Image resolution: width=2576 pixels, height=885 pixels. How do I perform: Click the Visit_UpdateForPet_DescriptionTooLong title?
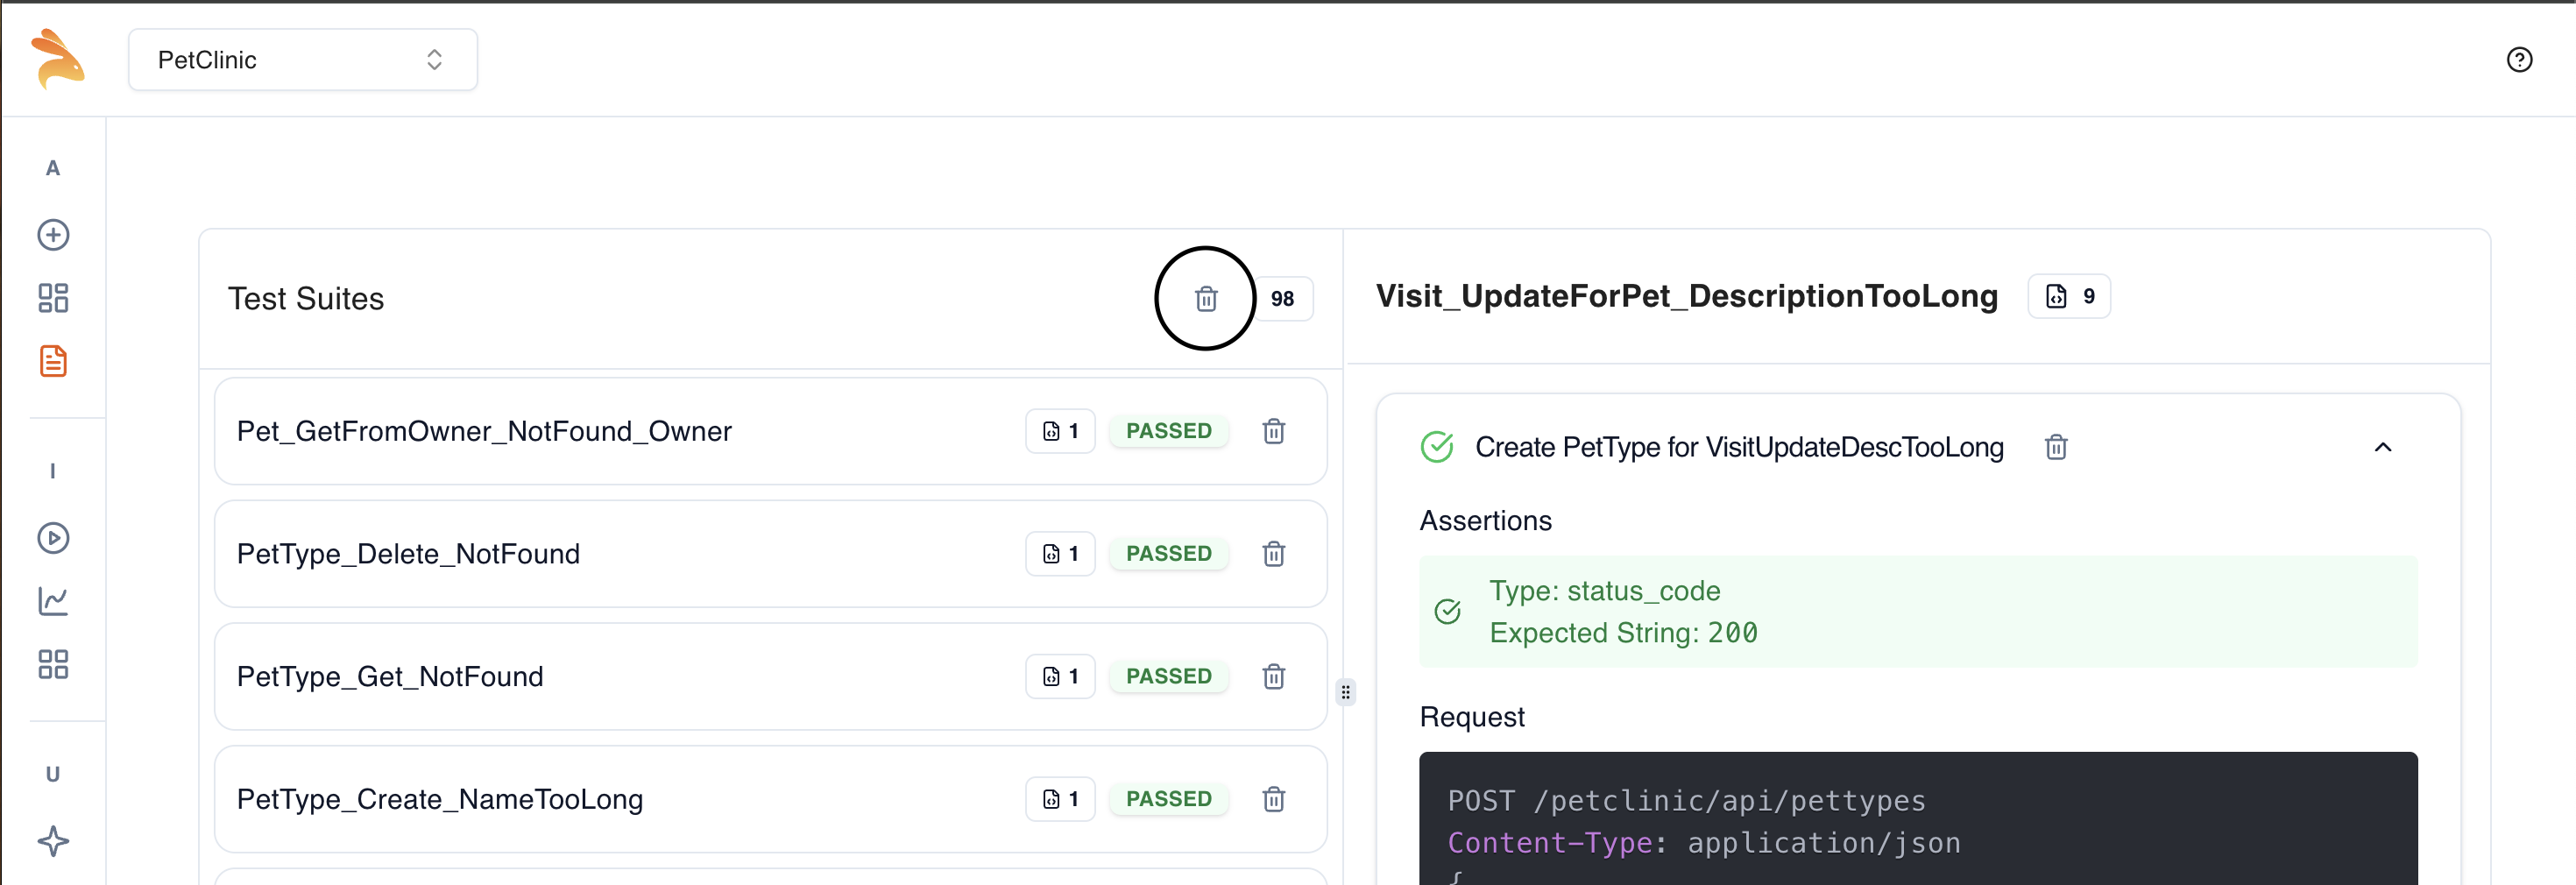point(1686,296)
